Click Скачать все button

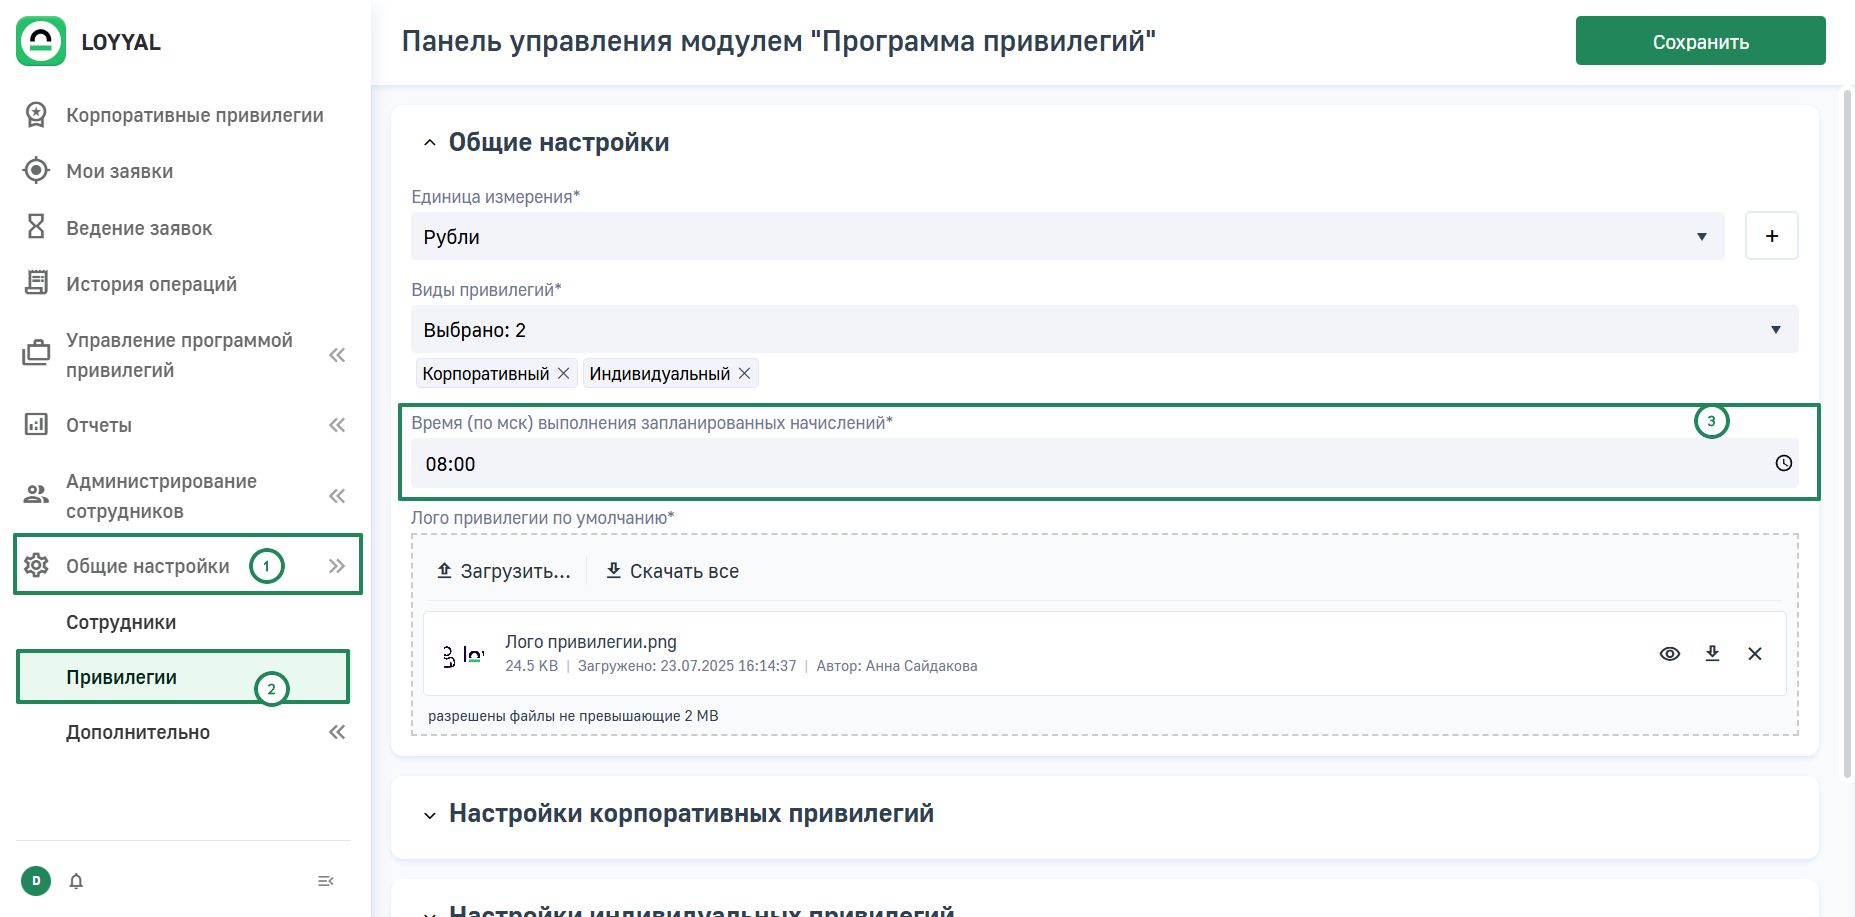[x=673, y=571]
